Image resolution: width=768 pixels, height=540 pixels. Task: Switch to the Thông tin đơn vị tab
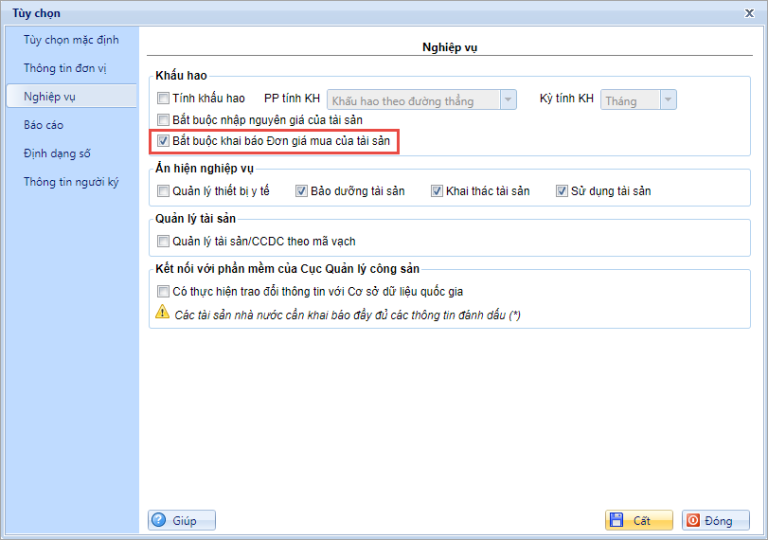[x=66, y=68]
